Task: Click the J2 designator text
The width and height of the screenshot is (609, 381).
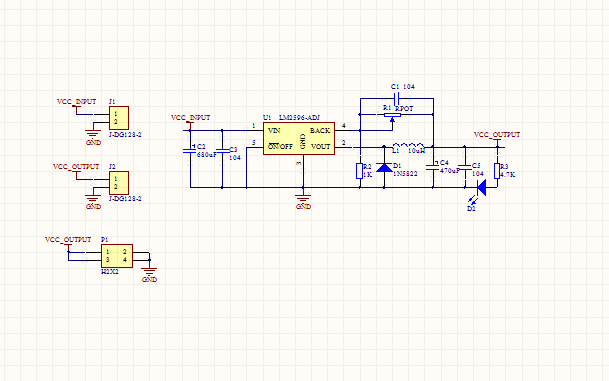Action: (112, 167)
